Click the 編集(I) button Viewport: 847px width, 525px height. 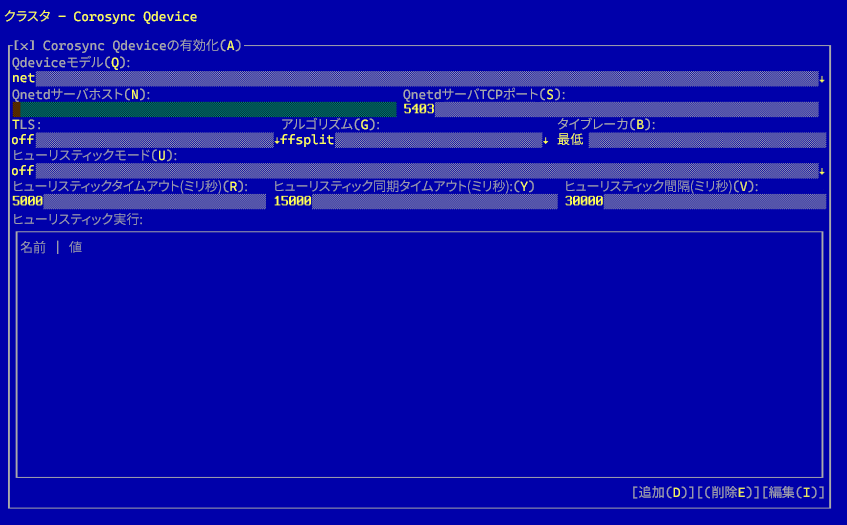pos(793,493)
